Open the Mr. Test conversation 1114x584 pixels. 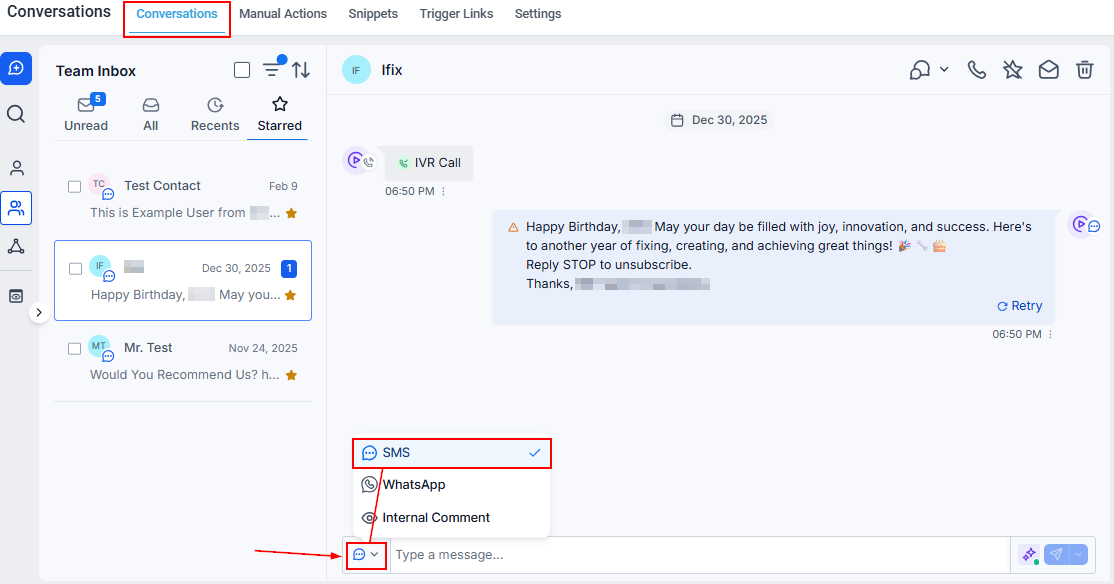183,361
